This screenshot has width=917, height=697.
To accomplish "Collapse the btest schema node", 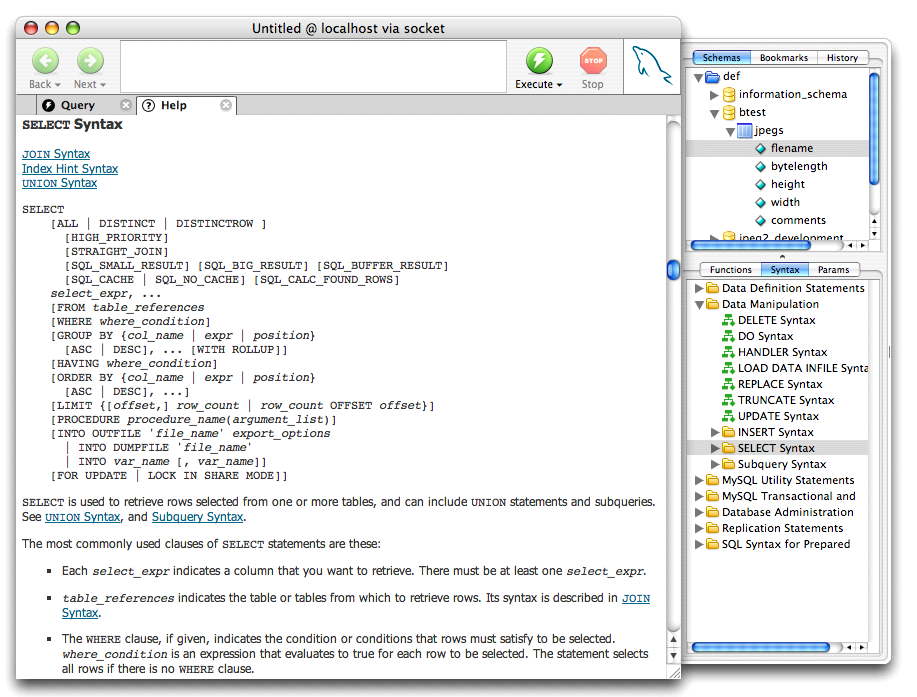I will [714, 113].
